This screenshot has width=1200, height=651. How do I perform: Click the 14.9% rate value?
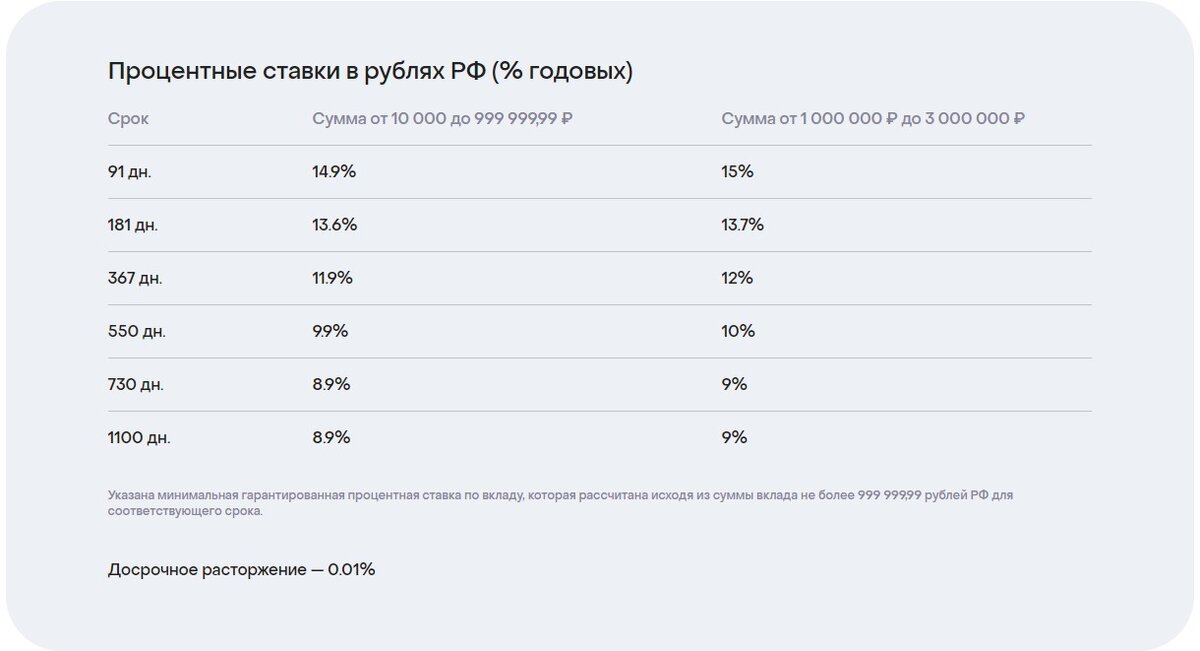[334, 172]
